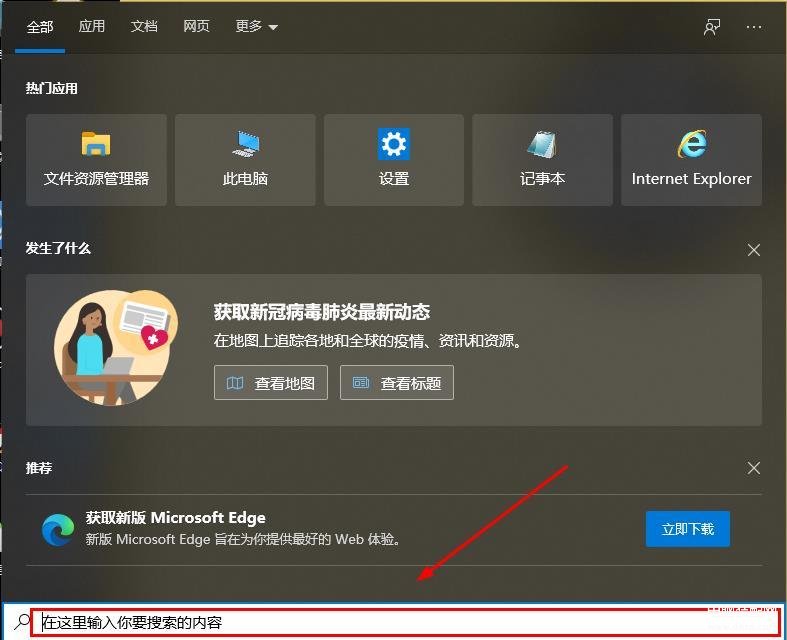Viewport: 787px width, 640px height.
Task: Click the 立即下载 download button
Action: point(688,529)
